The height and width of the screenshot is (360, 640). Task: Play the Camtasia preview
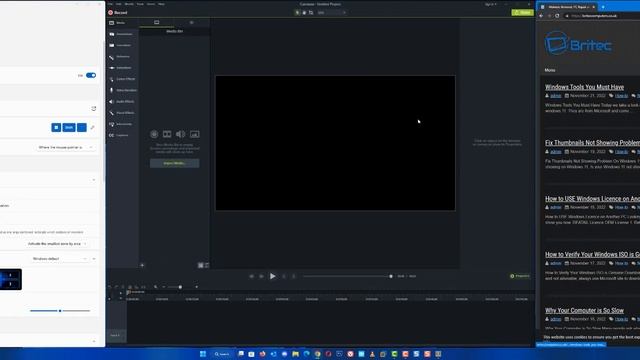(x=273, y=276)
